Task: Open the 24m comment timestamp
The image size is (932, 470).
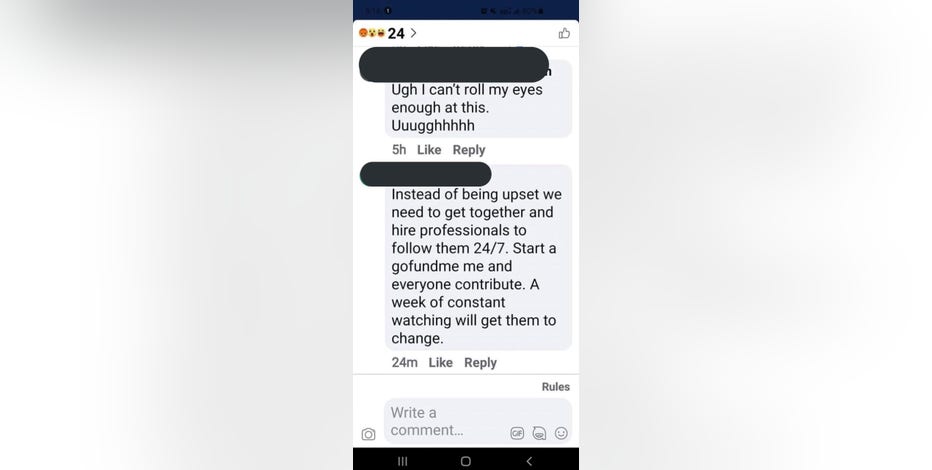Action: coord(404,362)
